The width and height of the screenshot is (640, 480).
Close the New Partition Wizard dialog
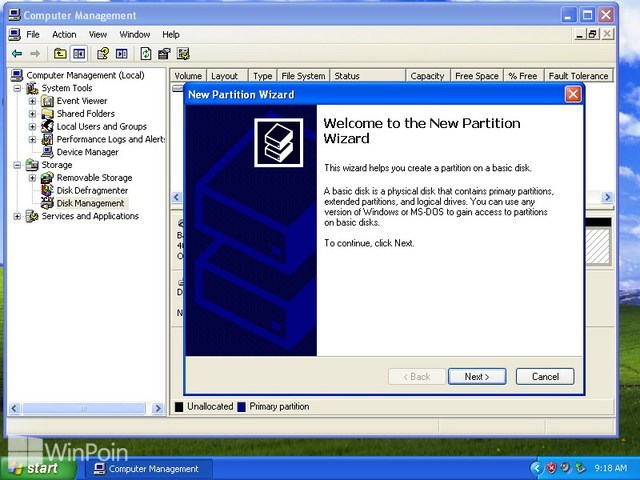tap(573, 94)
